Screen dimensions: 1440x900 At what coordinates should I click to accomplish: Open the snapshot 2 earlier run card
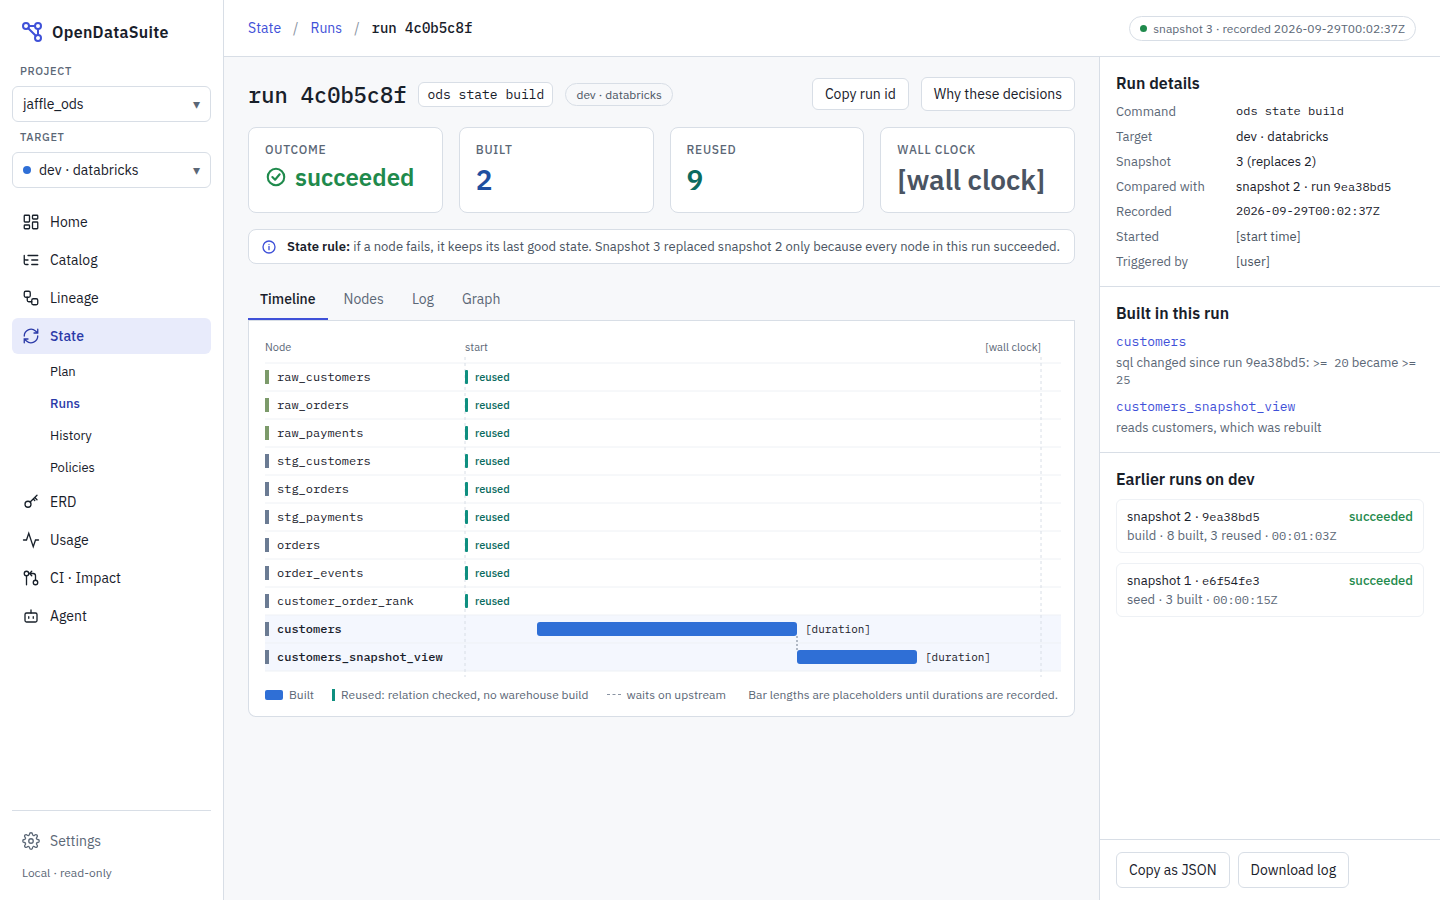pyautogui.click(x=1270, y=526)
